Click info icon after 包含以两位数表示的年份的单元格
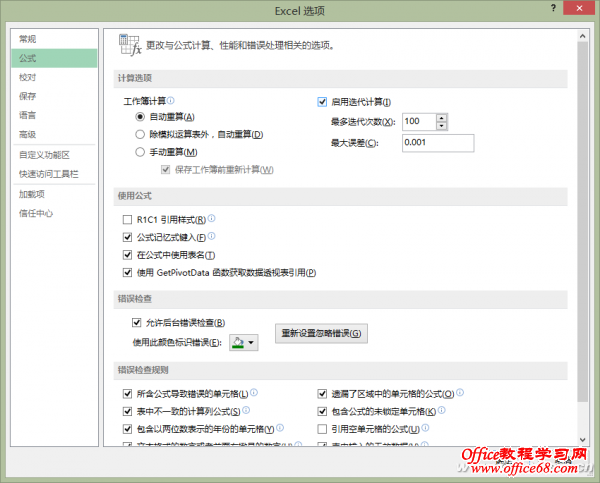 click(x=280, y=428)
